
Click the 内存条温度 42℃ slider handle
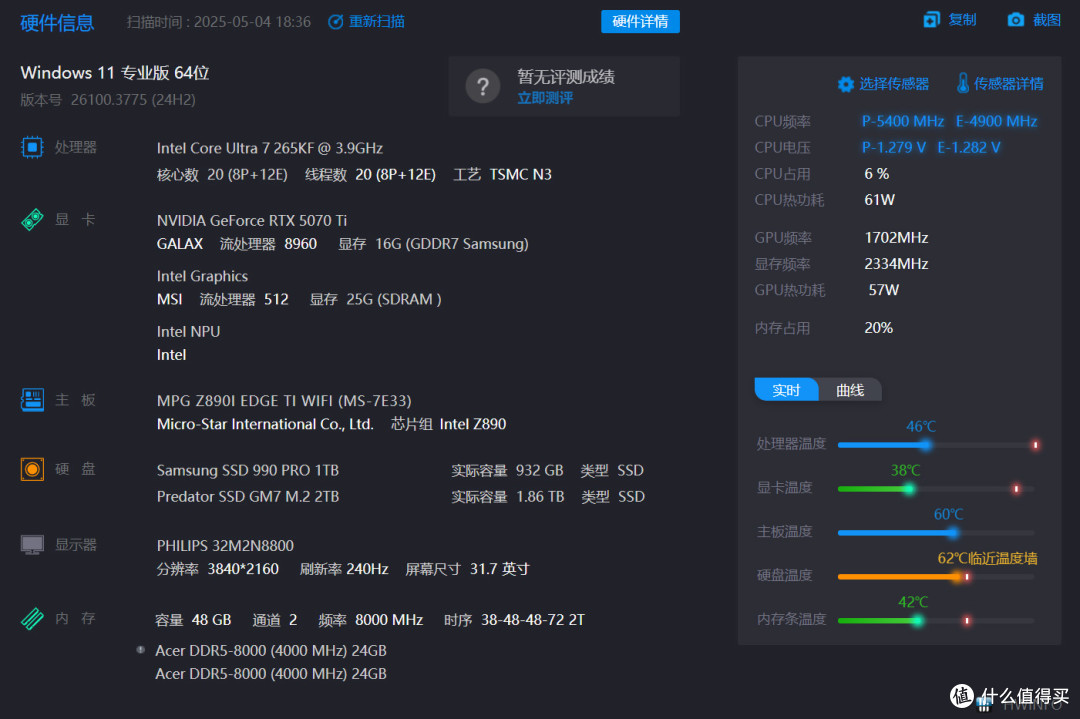pyautogui.click(x=917, y=621)
